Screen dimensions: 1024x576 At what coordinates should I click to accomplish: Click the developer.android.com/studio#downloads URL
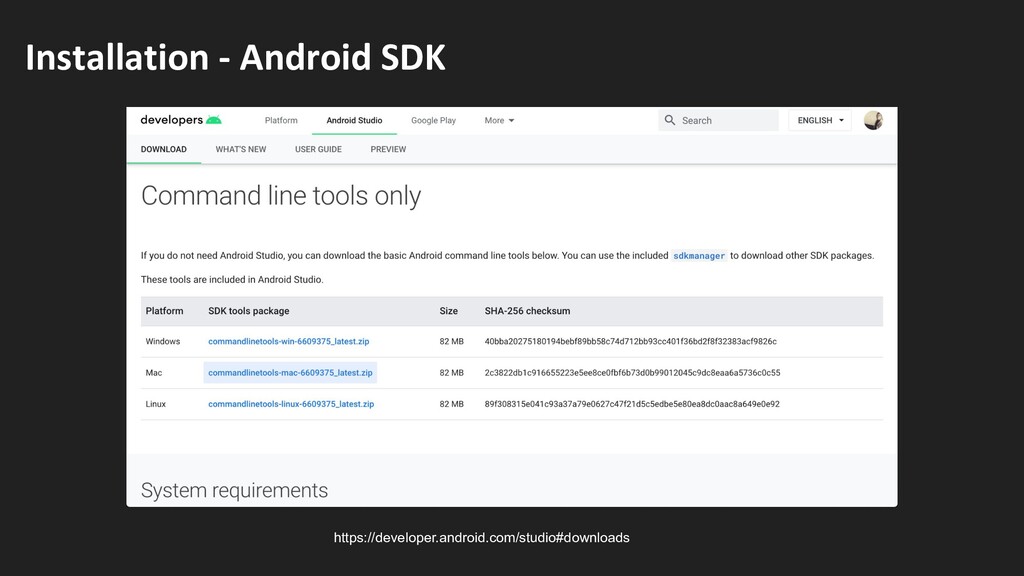coord(481,537)
